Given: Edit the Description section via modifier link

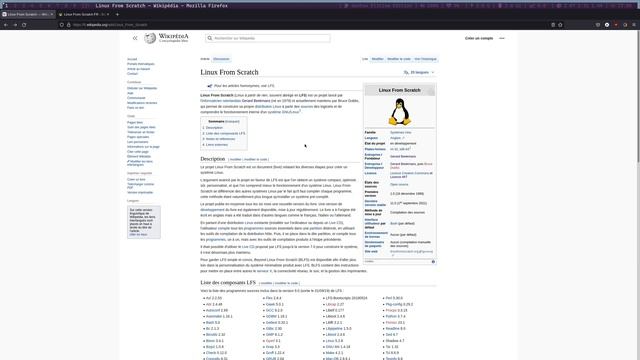Looking at the screenshot, I should 236,160.
